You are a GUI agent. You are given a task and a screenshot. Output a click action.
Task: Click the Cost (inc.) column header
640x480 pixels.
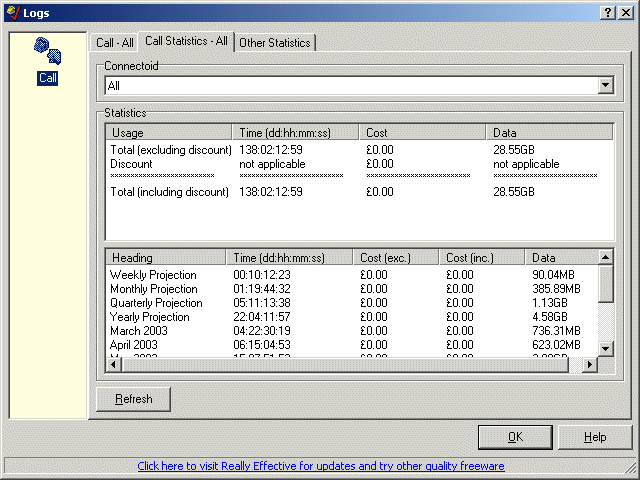pos(482,258)
